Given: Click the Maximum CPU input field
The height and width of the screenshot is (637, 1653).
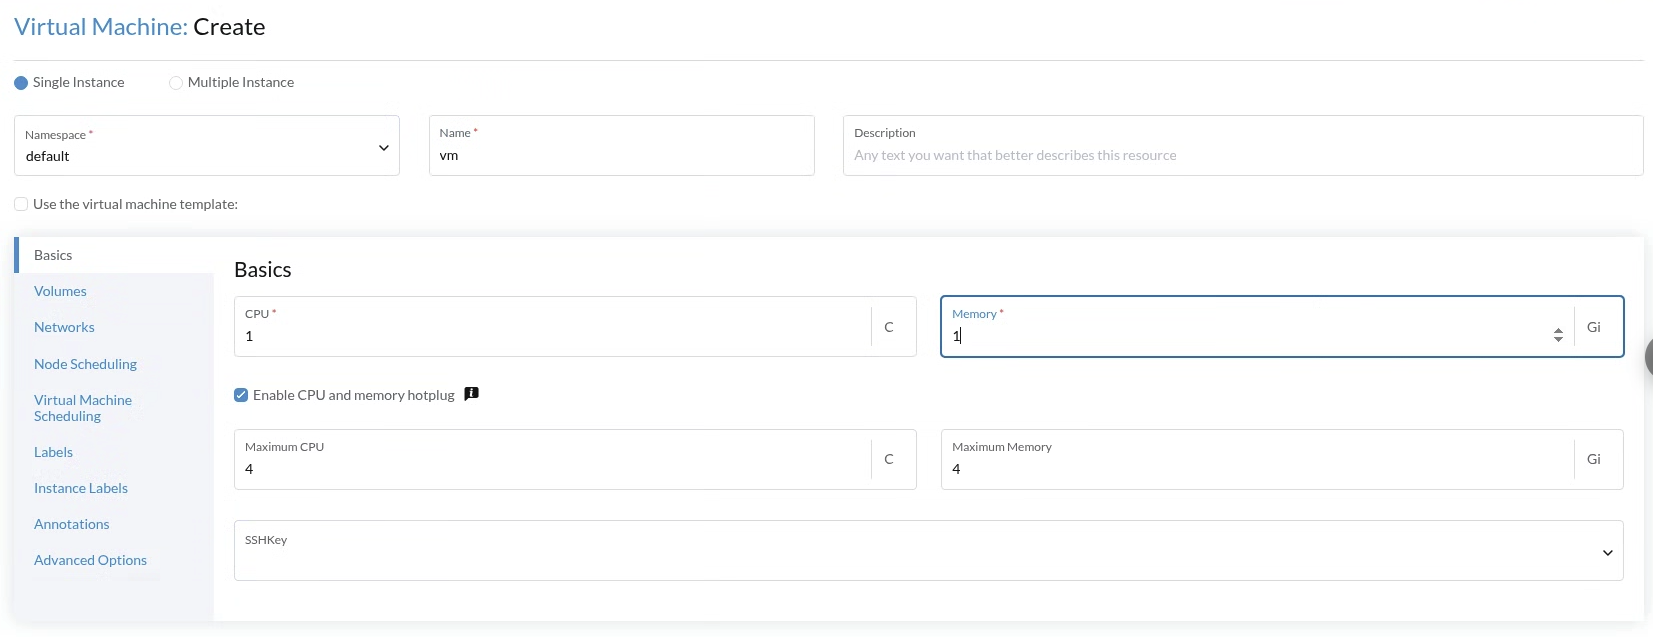Looking at the screenshot, I should tap(552, 469).
